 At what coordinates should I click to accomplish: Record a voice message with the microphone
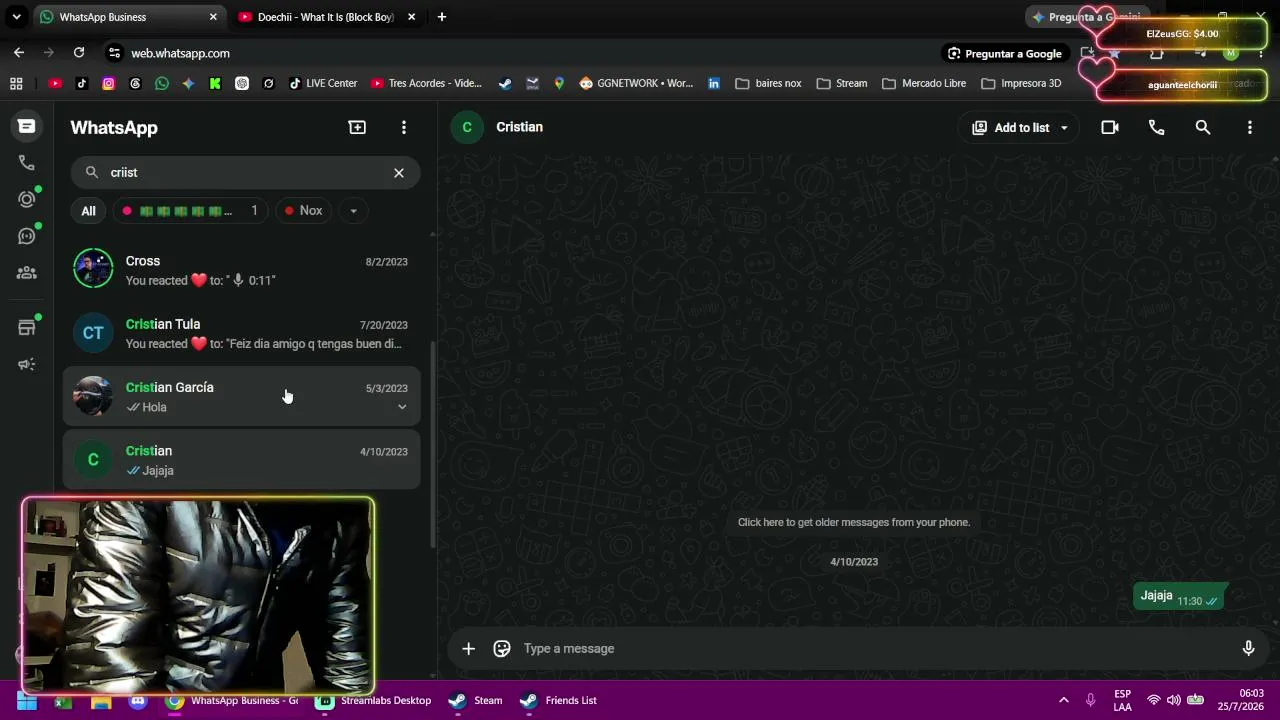click(x=1248, y=649)
